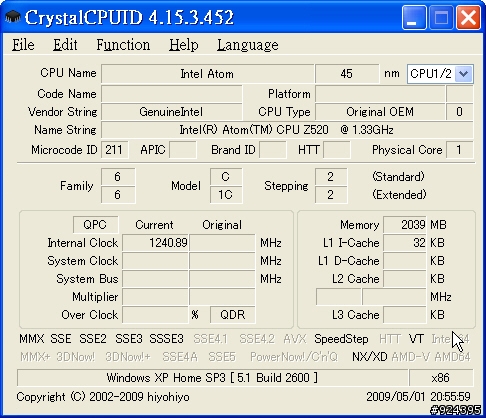Screen dimensions: 486x418
Task: Click the grayed AVX feature label
Action: coord(295,339)
